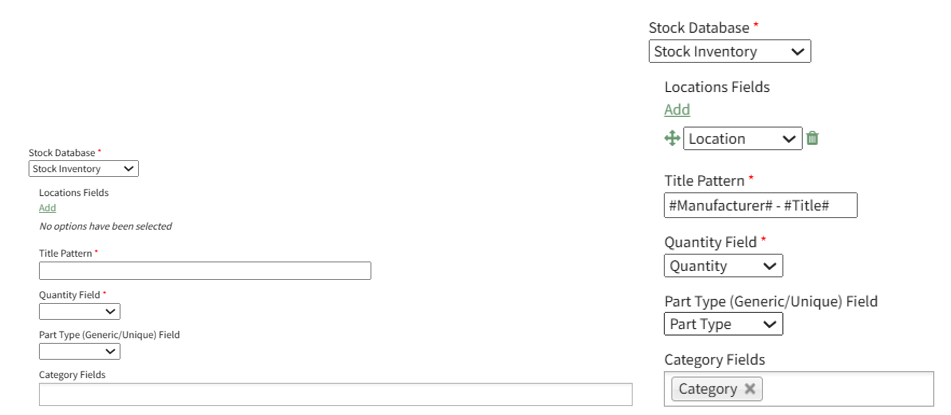Click blank space in the Category Fields box beside the Category tag

point(850,389)
